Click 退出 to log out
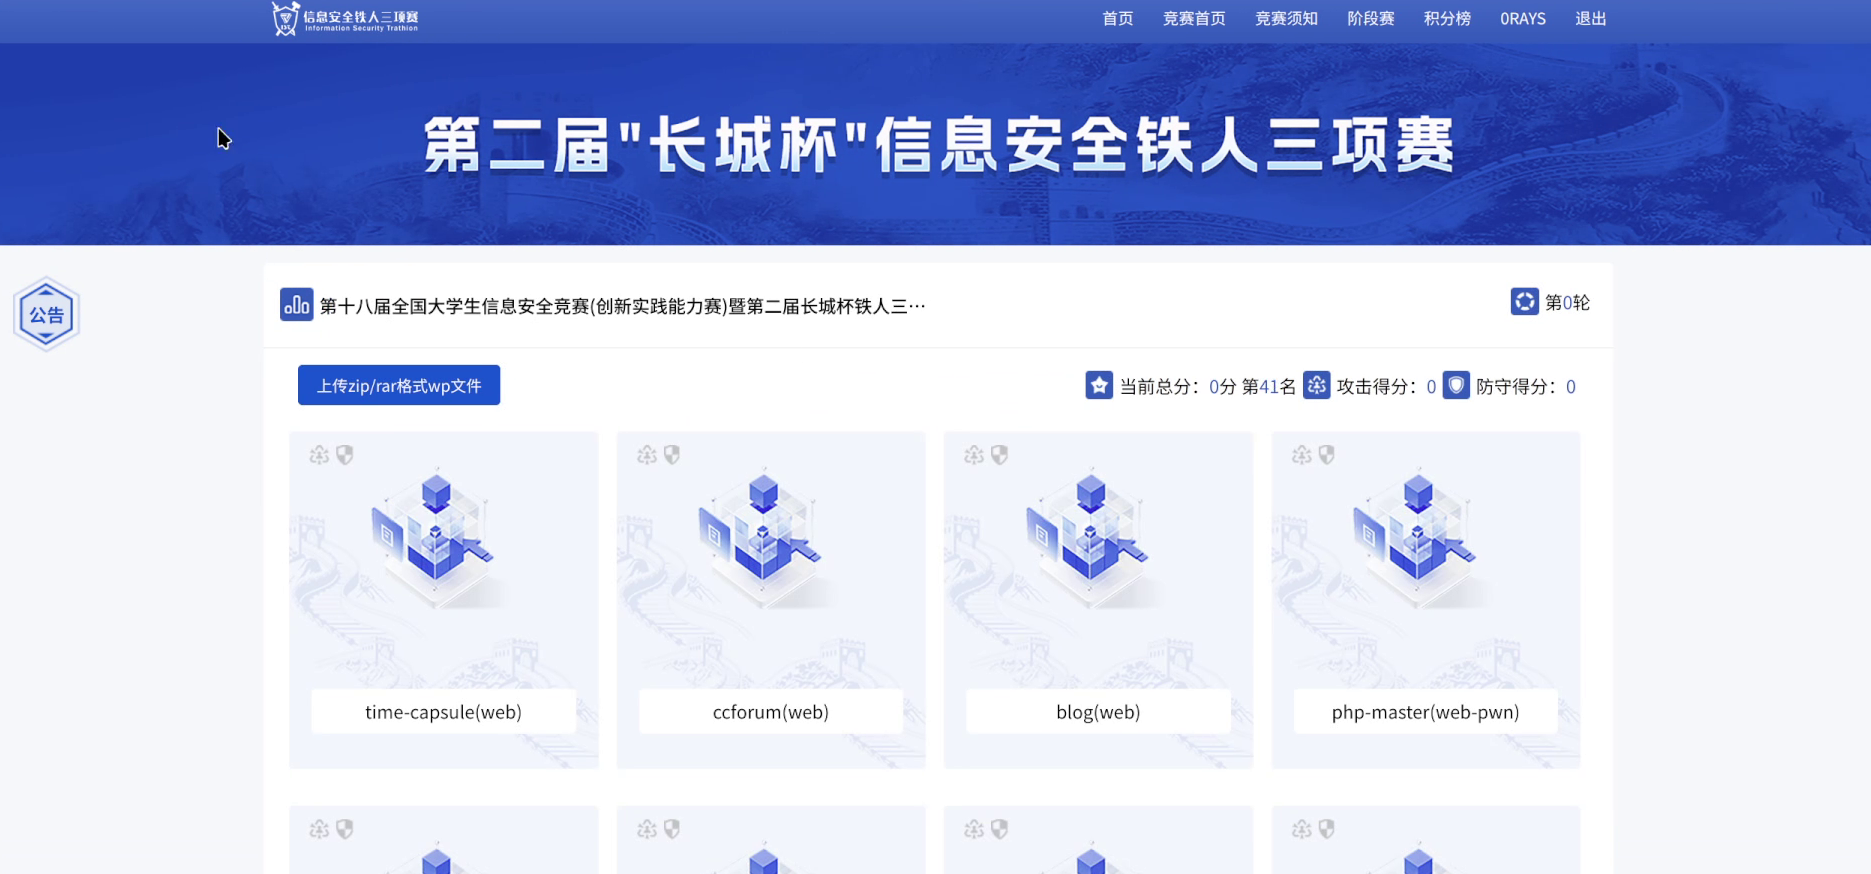Viewport: 1871px width, 874px height. click(1590, 19)
